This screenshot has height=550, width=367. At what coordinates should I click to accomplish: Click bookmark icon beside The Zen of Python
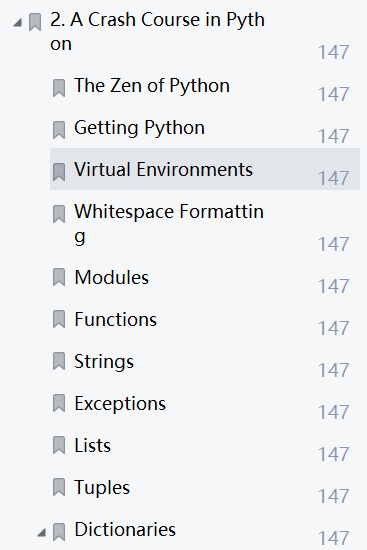(x=59, y=88)
